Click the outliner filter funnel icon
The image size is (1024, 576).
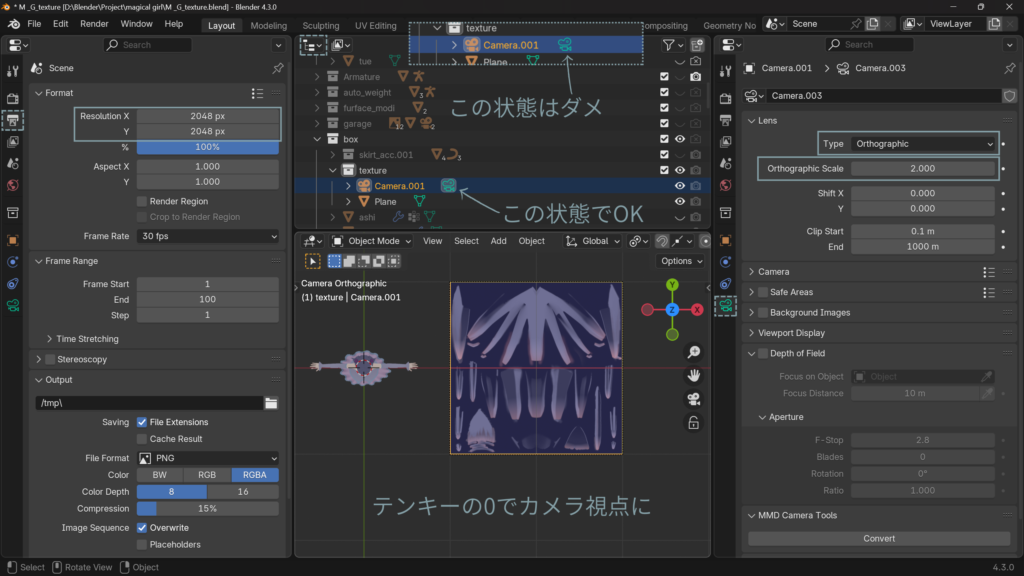coord(669,45)
